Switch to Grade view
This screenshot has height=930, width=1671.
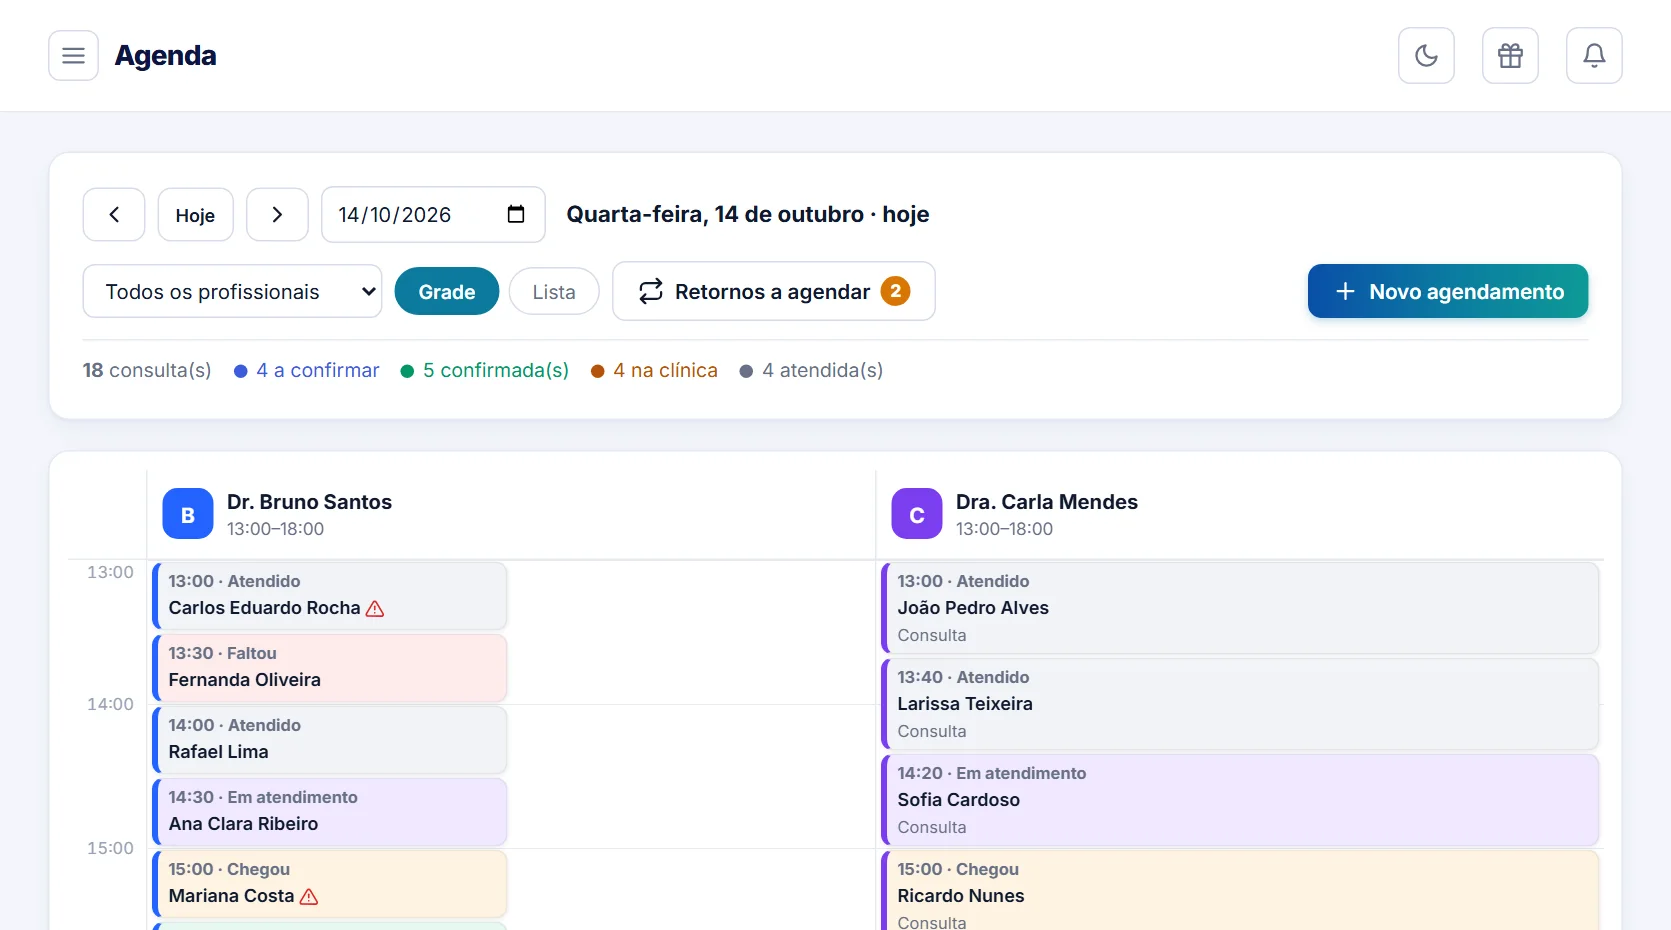pos(447,291)
